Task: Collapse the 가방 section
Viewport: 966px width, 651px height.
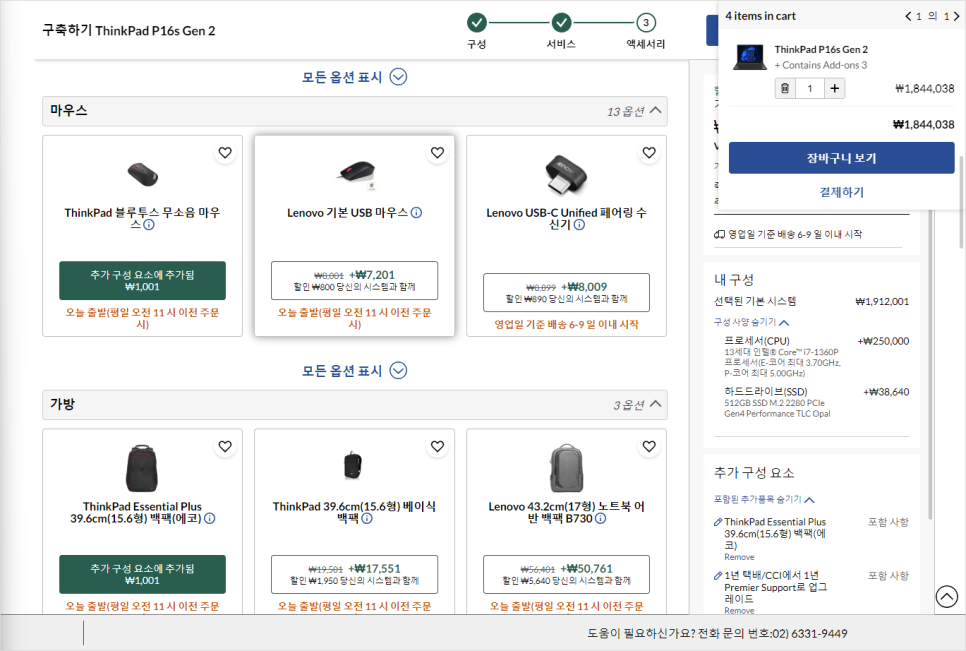Action: [x=656, y=404]
